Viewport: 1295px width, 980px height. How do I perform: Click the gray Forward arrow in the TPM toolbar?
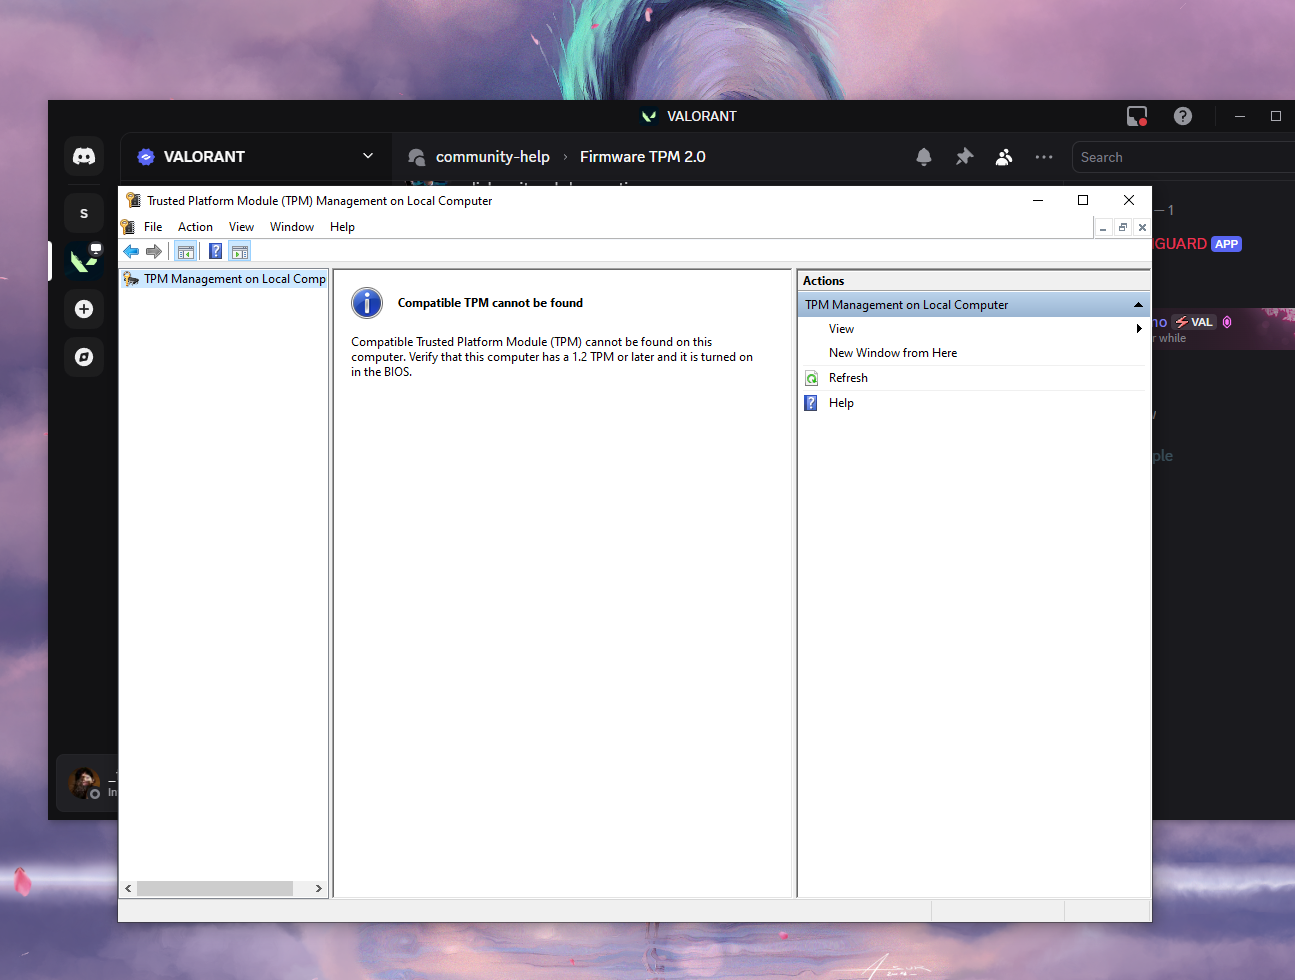click(x=153, y=252)
